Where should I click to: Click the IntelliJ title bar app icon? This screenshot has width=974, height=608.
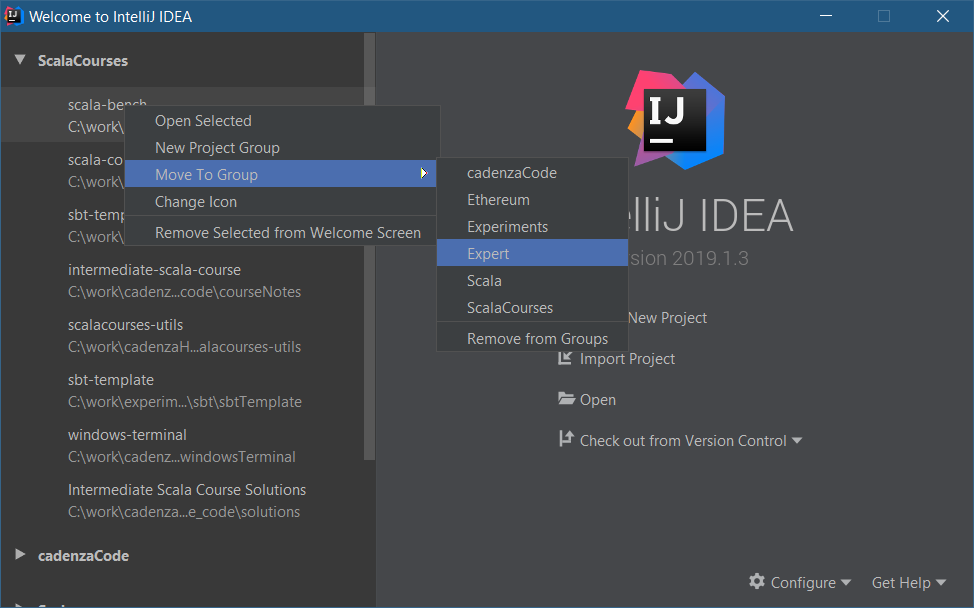13,16
